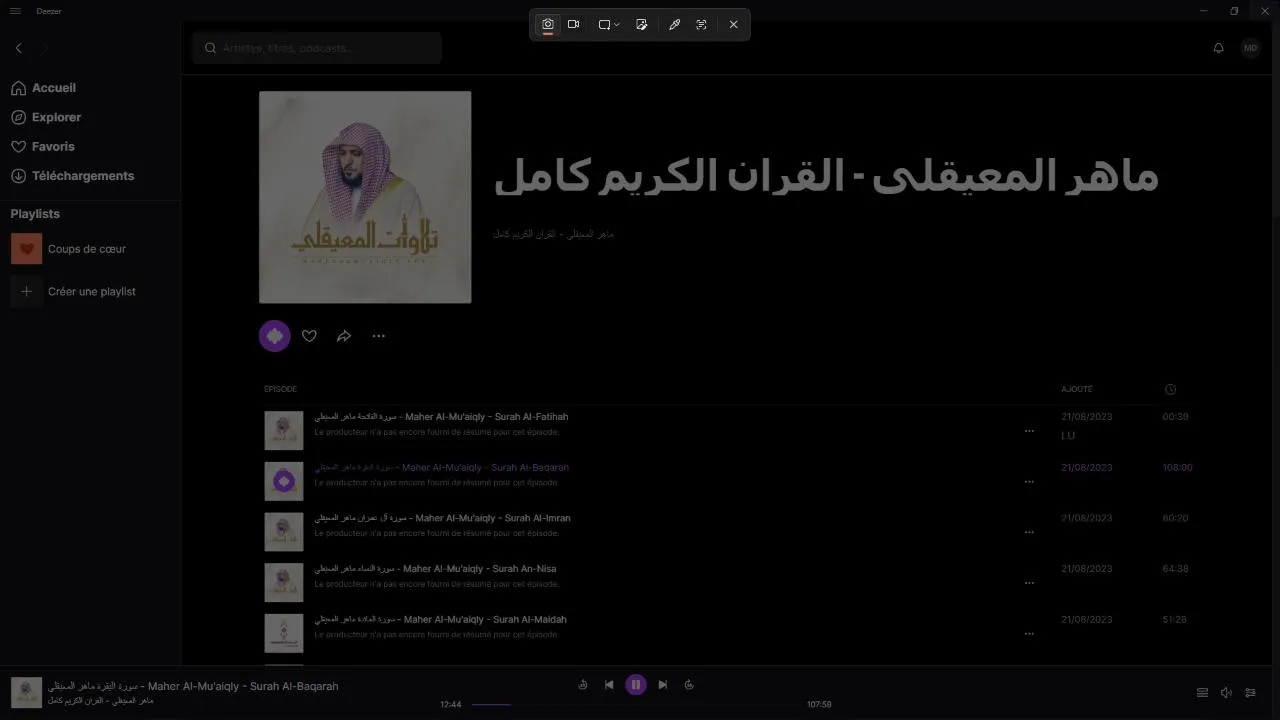Open the audio settings sliders icon
Screen dimensions: 1280x720
click(x=1250, y=693)
